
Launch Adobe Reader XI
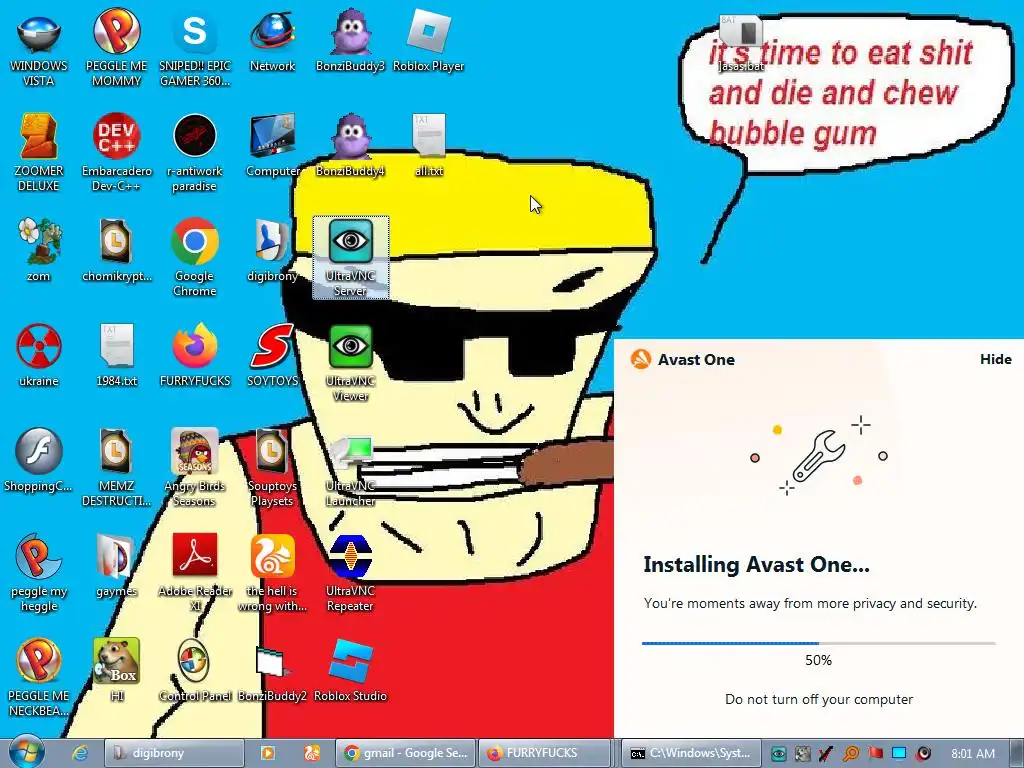(195, 573)
